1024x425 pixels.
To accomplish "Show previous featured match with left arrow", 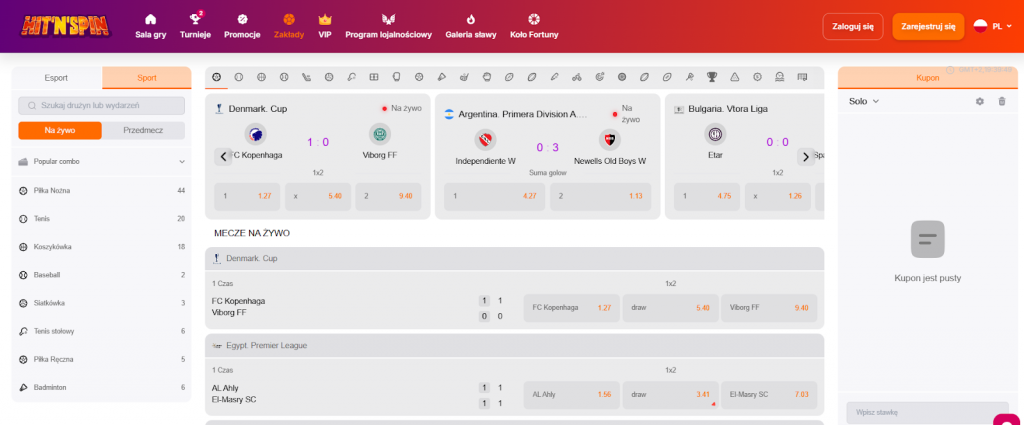I will tap(223, 157).
